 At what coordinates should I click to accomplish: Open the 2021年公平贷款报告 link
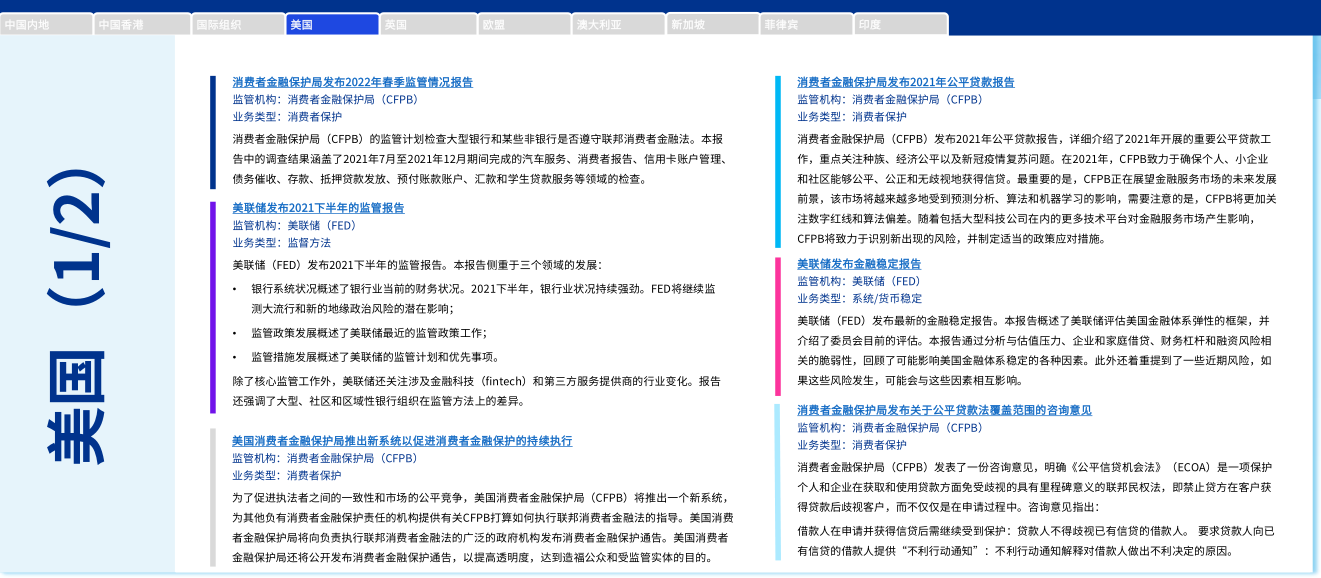pos(905,82)
